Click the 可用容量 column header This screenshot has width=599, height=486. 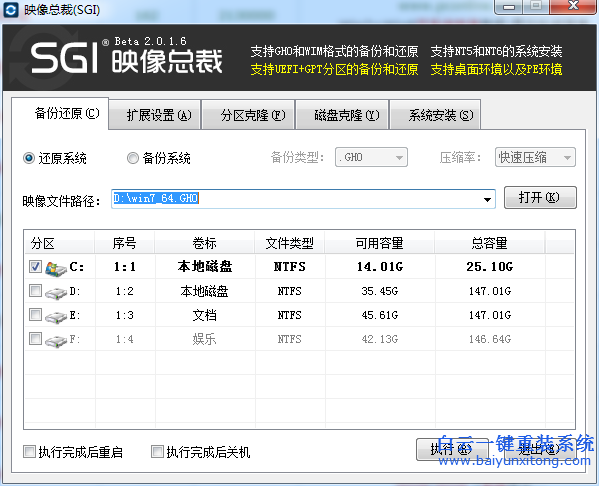380,243
